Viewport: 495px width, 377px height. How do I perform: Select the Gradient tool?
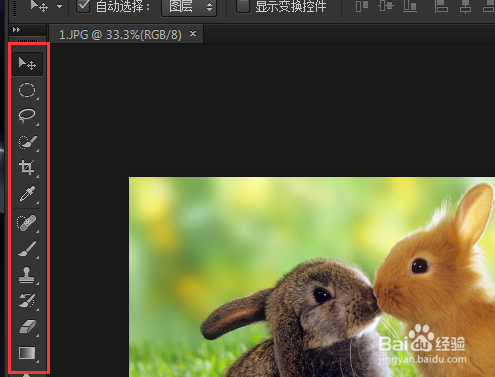(27, 353)
